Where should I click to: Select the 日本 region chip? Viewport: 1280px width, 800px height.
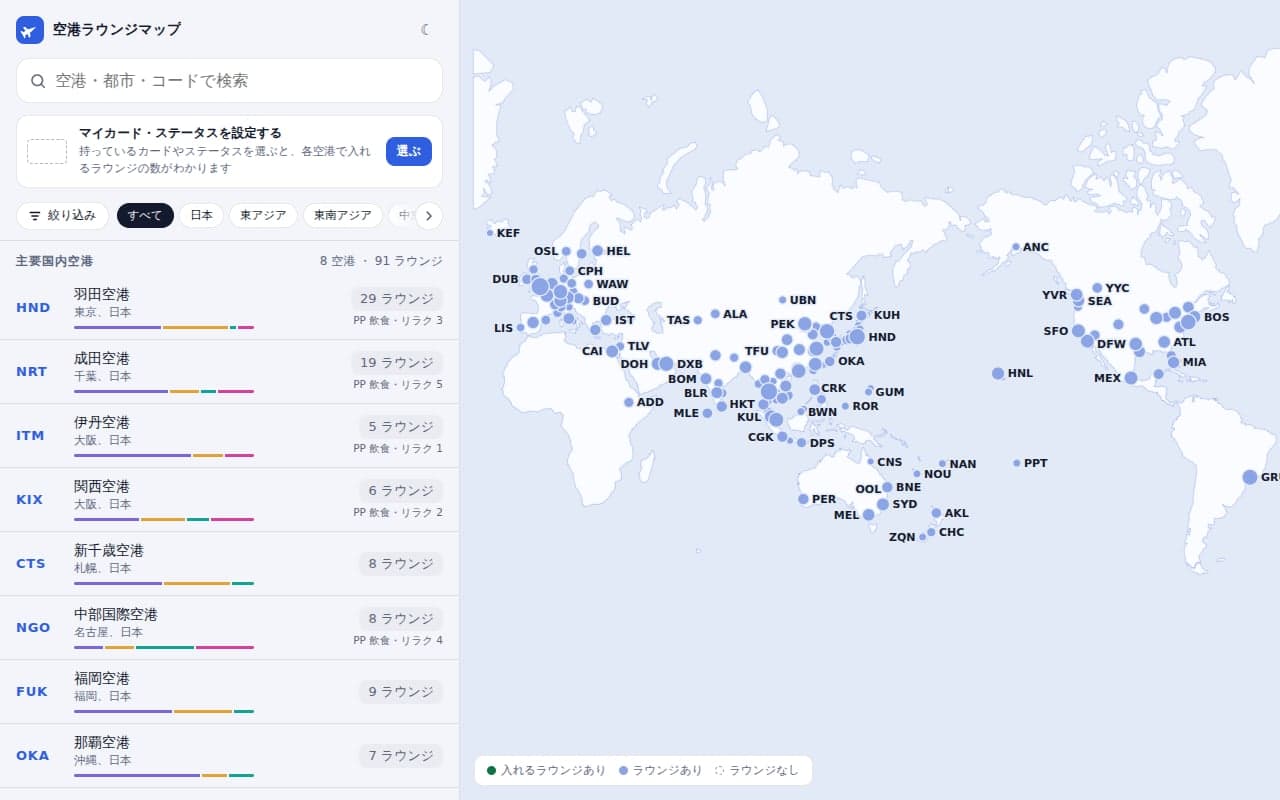tap(202, 215)
